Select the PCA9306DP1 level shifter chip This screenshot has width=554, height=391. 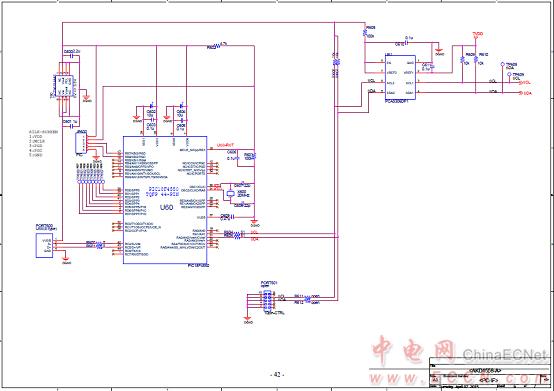(400, 78)
